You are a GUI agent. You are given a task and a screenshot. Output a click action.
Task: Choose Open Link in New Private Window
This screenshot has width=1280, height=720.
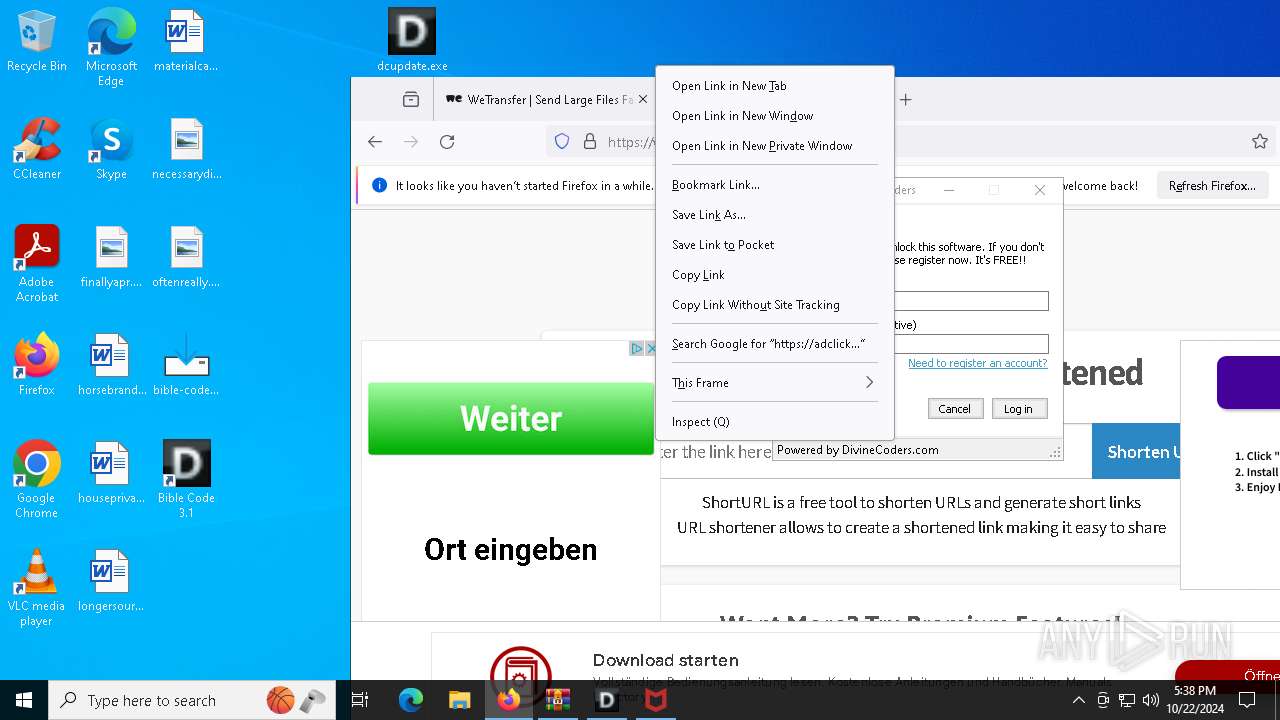pyautogui.click(x=775, y=146)
